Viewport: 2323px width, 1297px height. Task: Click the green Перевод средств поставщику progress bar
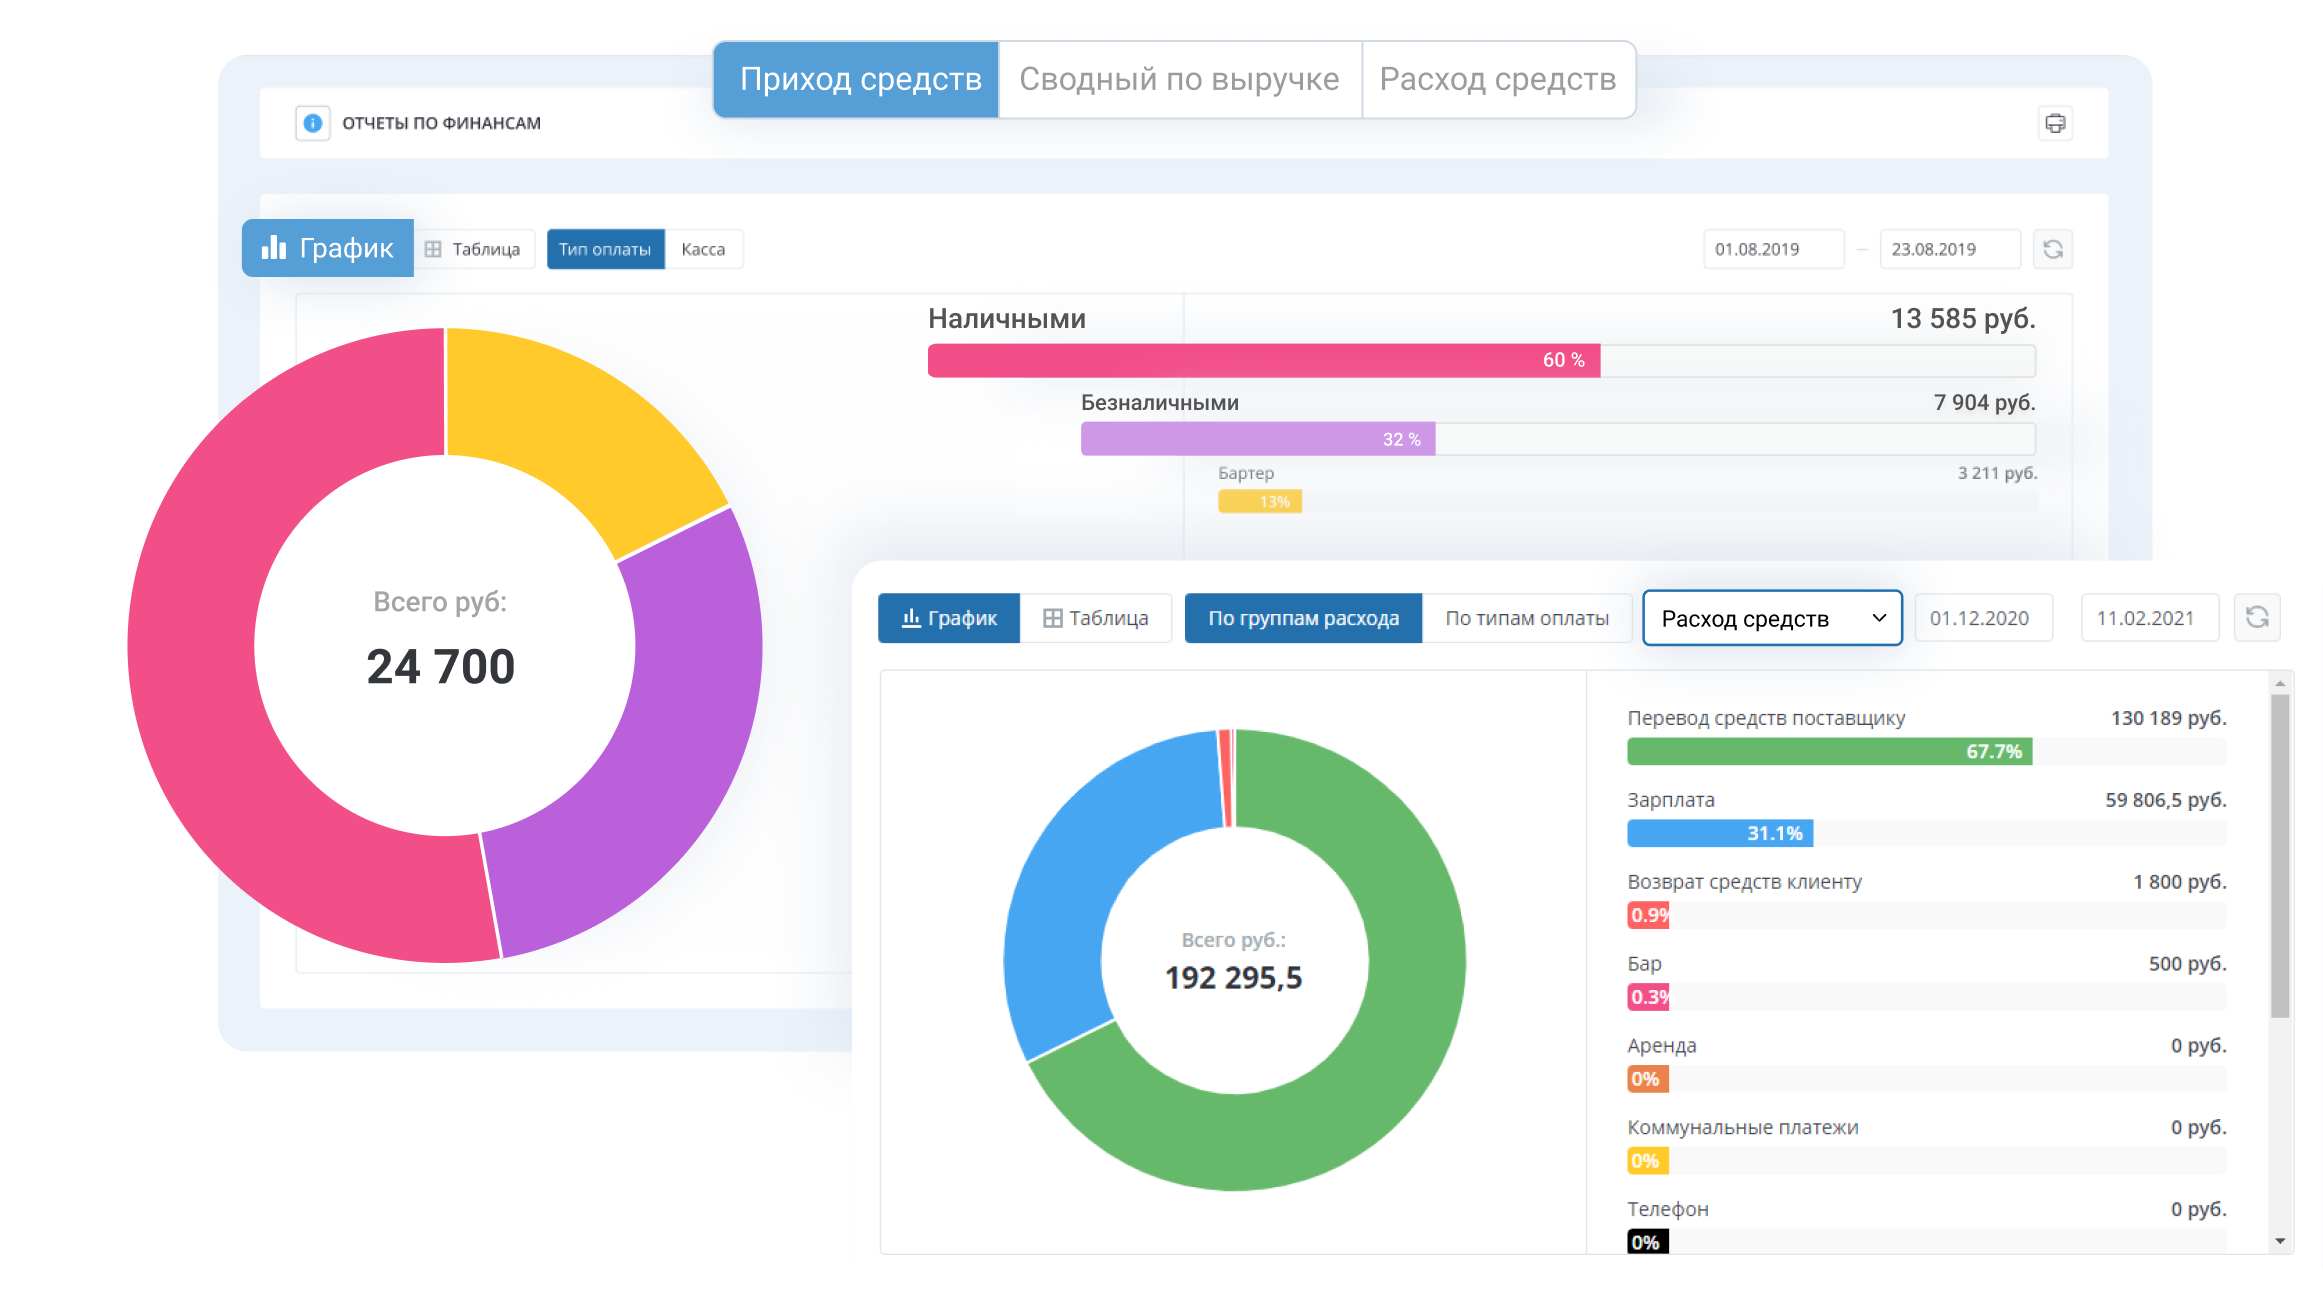pos(1827,751)
